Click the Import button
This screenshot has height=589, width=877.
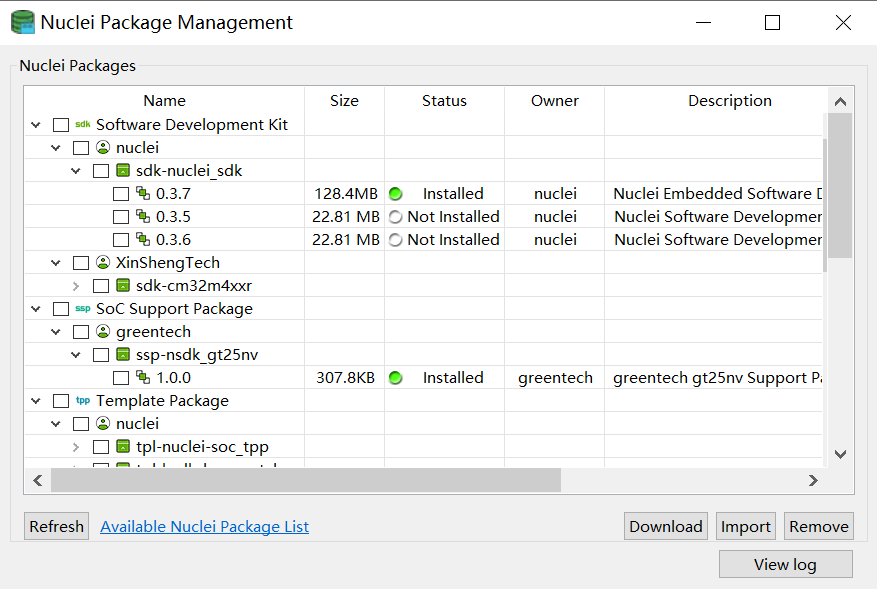click(746, 526)
